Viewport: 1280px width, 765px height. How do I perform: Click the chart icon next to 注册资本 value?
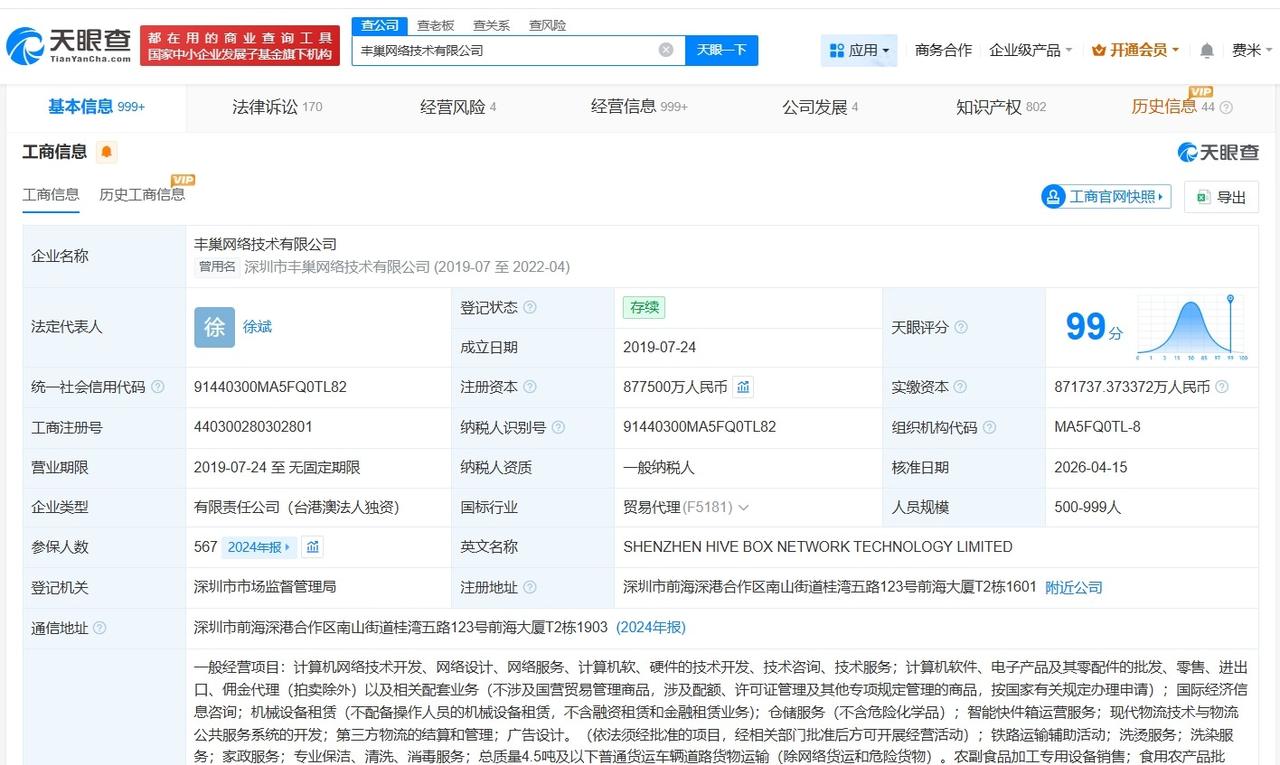tap(743, 387)
